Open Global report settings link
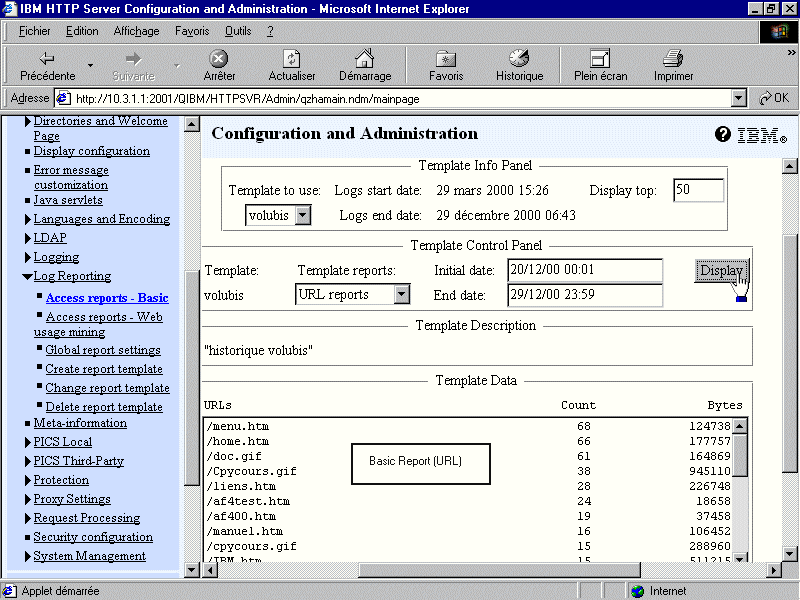The image size is (800, 600). [103, 350]
